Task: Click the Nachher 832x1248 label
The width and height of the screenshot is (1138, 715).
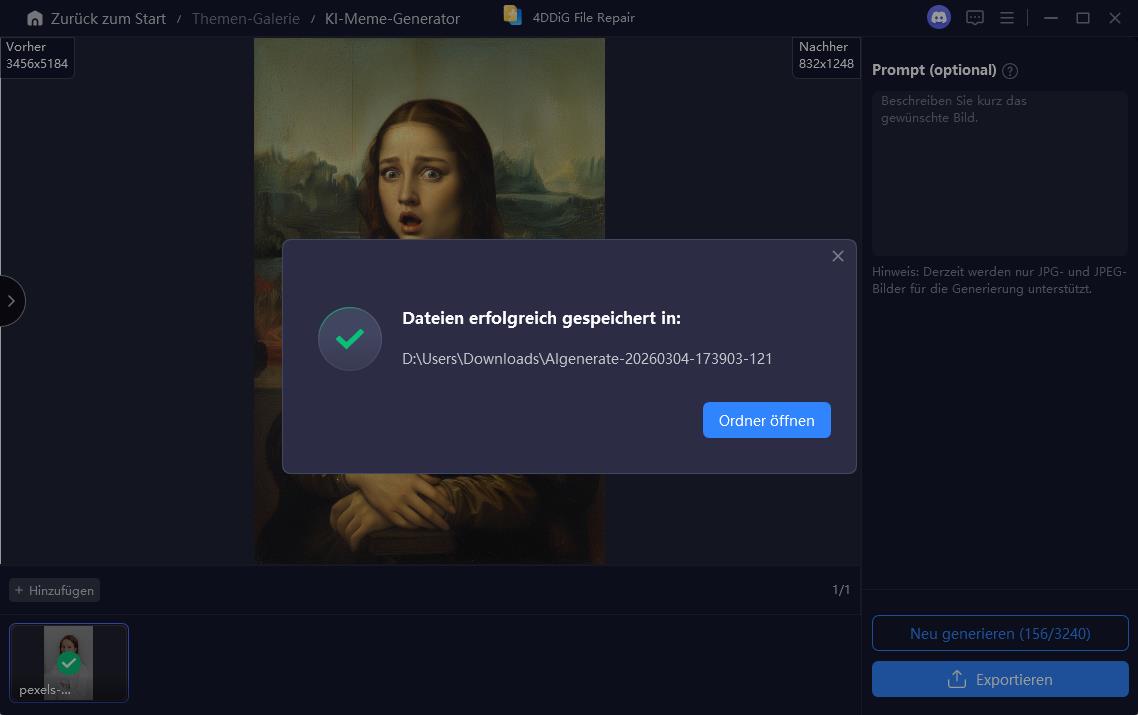Action: tap(826, 55)
